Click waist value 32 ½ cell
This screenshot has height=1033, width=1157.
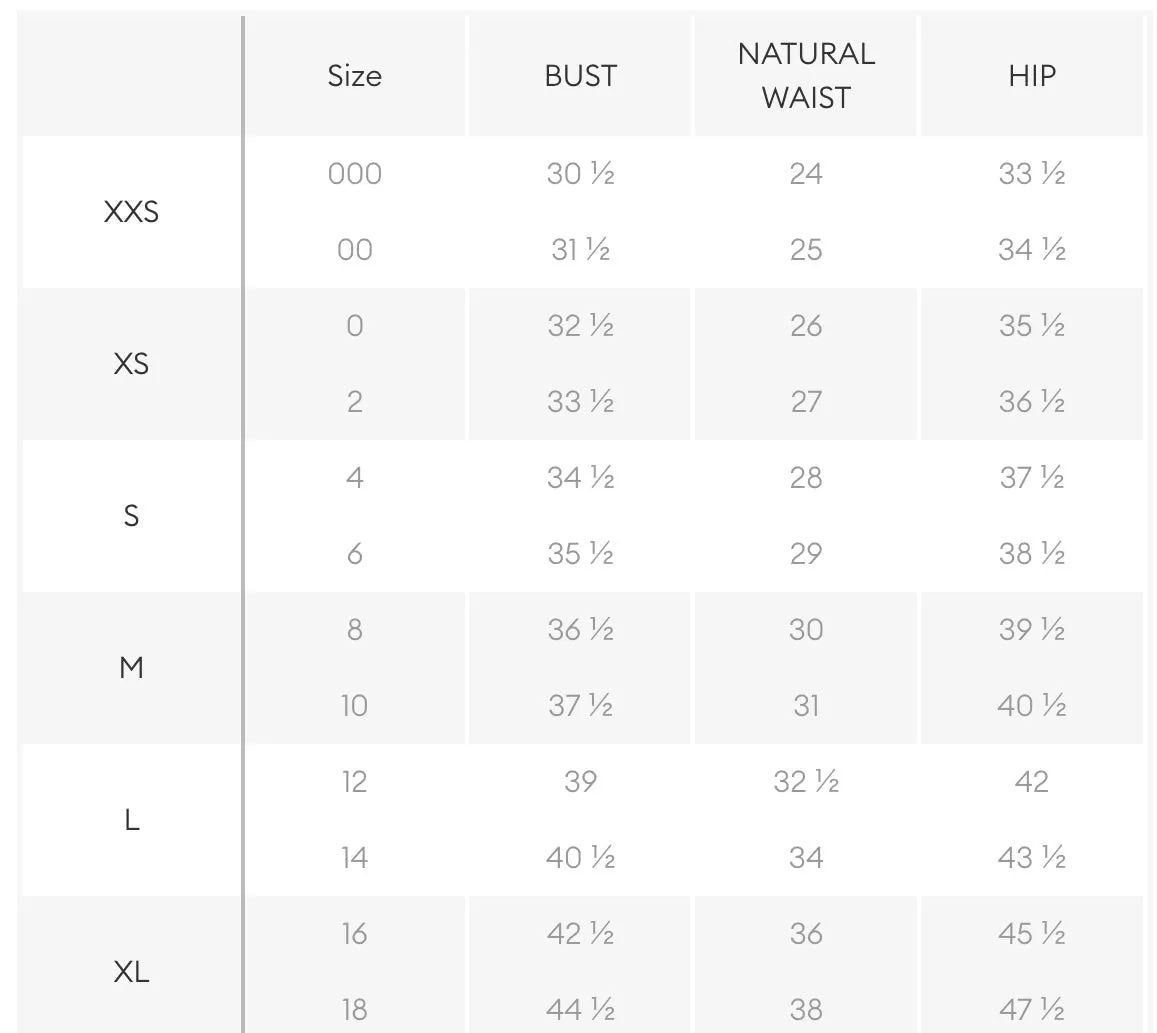coord(806,782)
